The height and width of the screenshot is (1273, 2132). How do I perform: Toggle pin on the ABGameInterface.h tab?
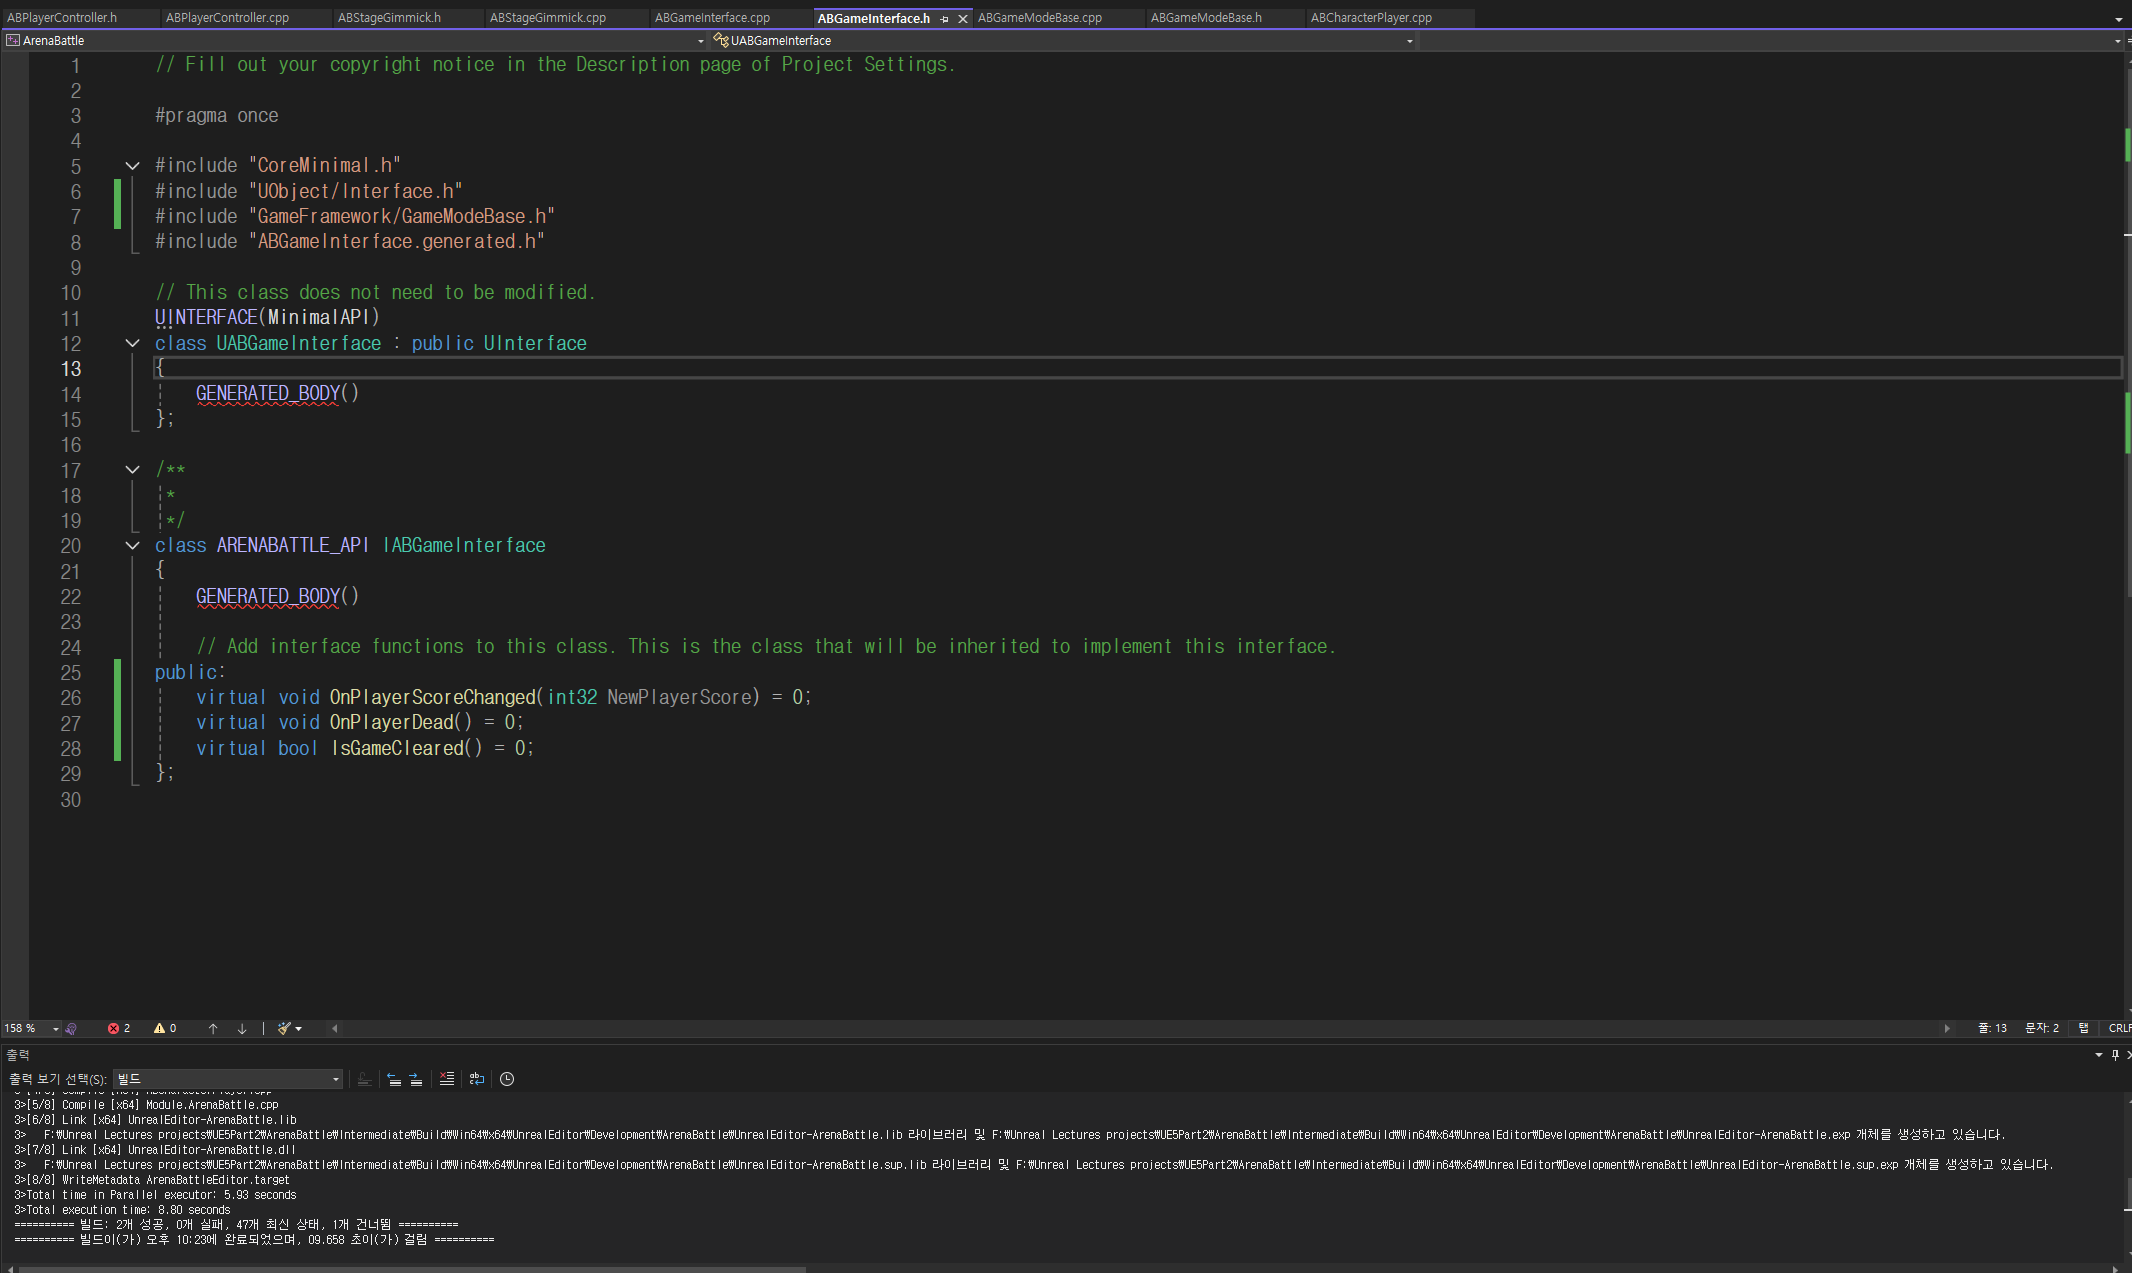point(944,19)
